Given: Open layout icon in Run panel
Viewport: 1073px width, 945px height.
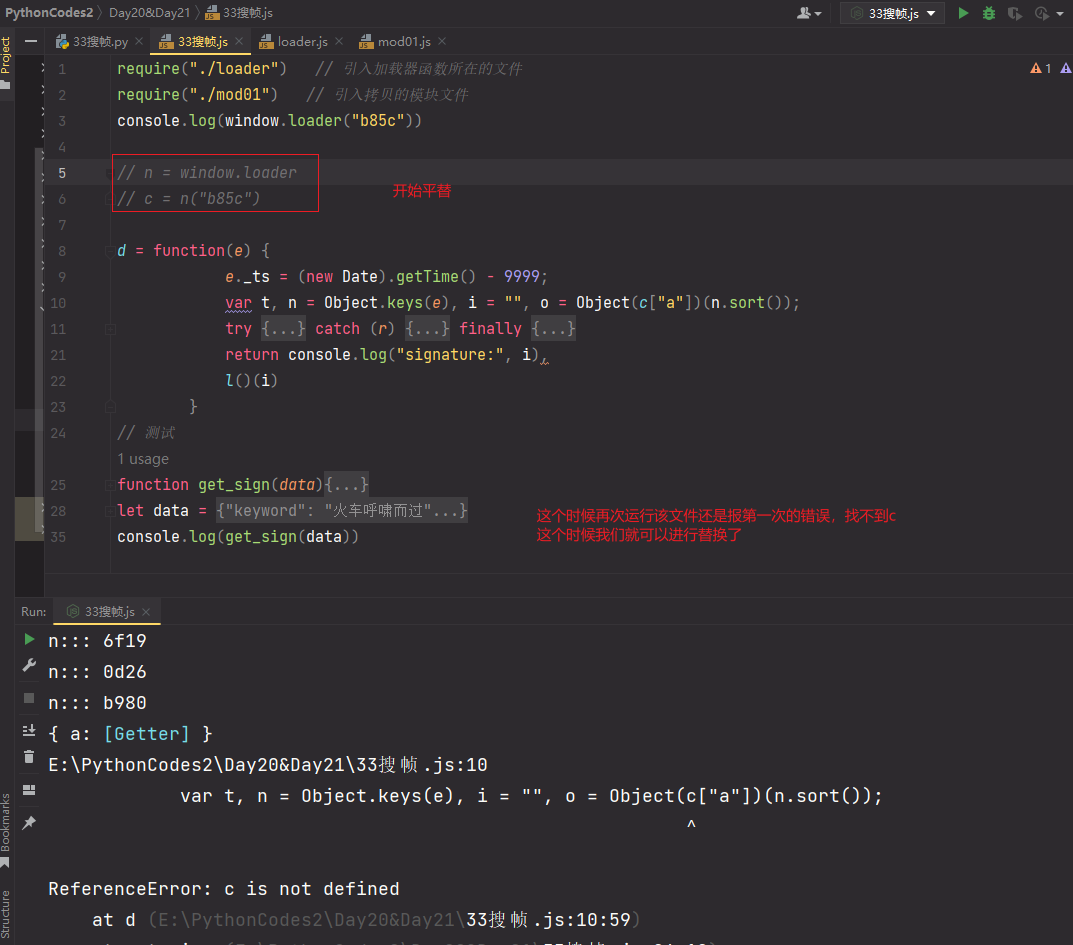Looking at the screenshot, I should [29, 790].
